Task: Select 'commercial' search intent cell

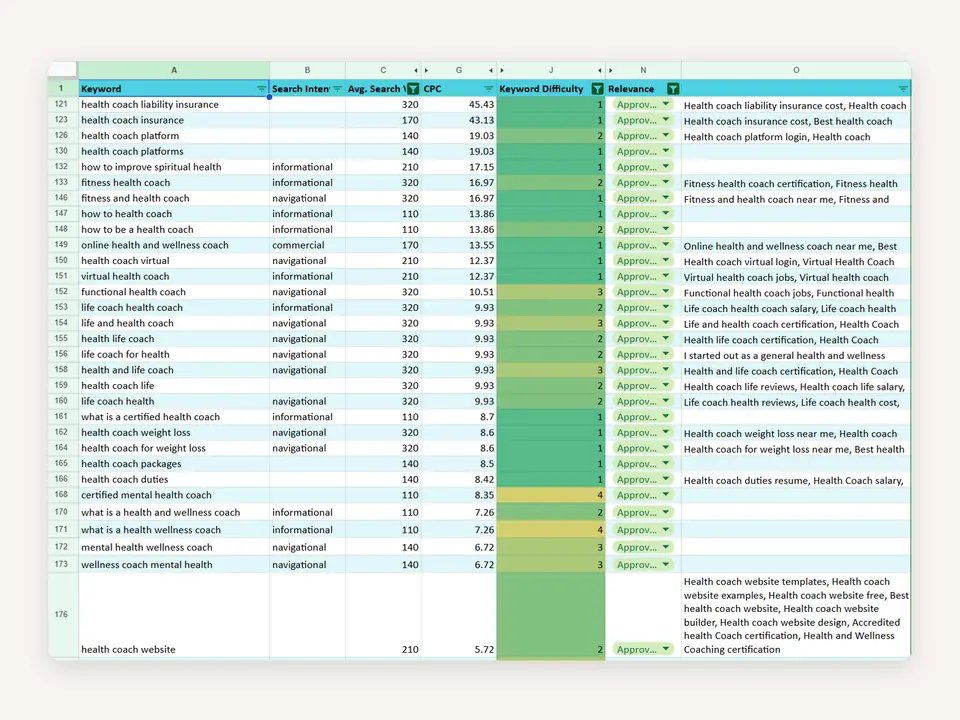Action: click(x=307, y=245)
